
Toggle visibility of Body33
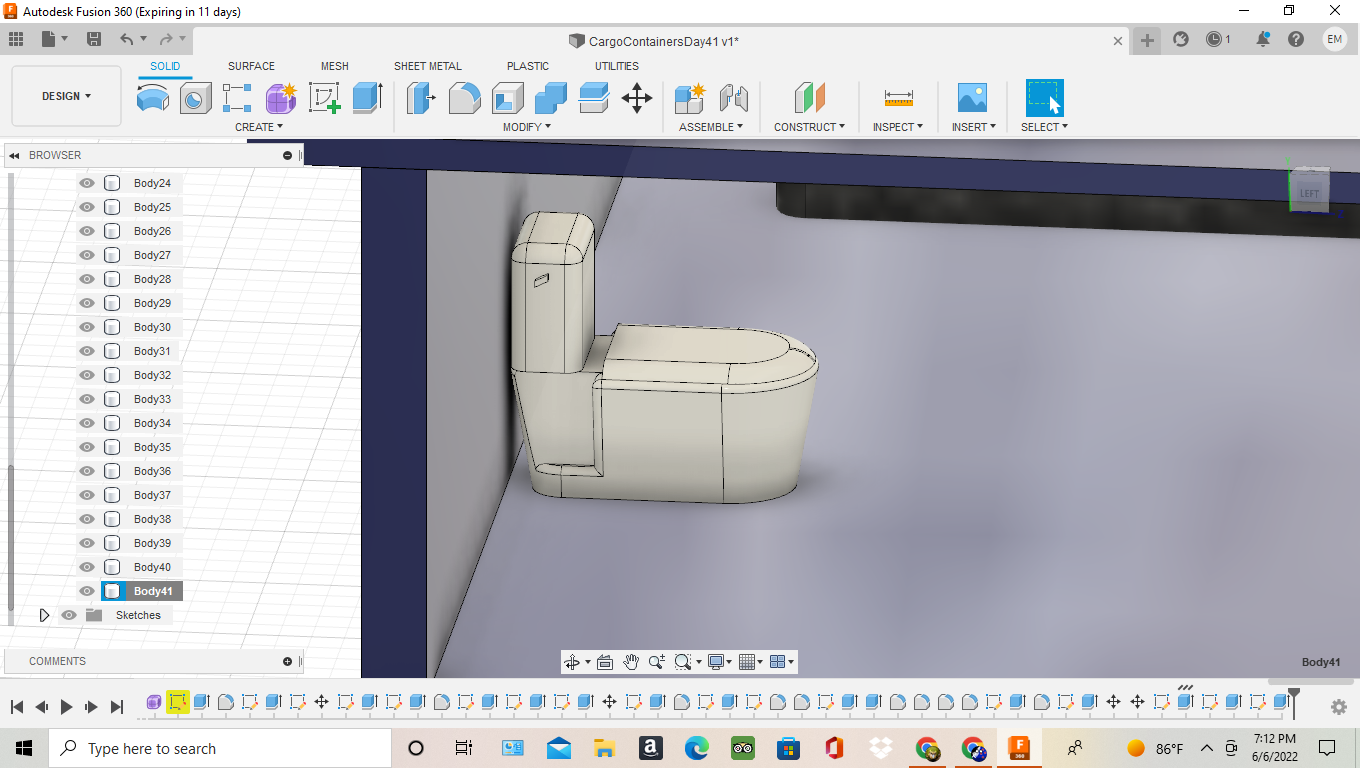87,399
